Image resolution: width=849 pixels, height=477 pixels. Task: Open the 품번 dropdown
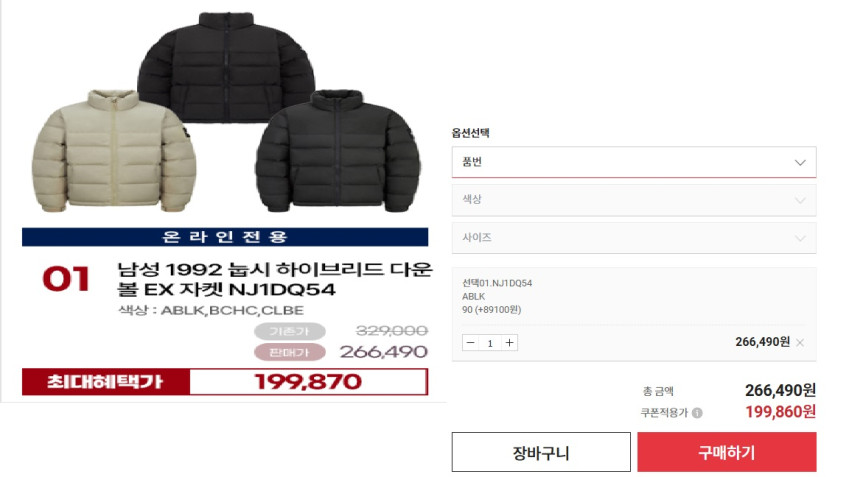click(634, 162)
